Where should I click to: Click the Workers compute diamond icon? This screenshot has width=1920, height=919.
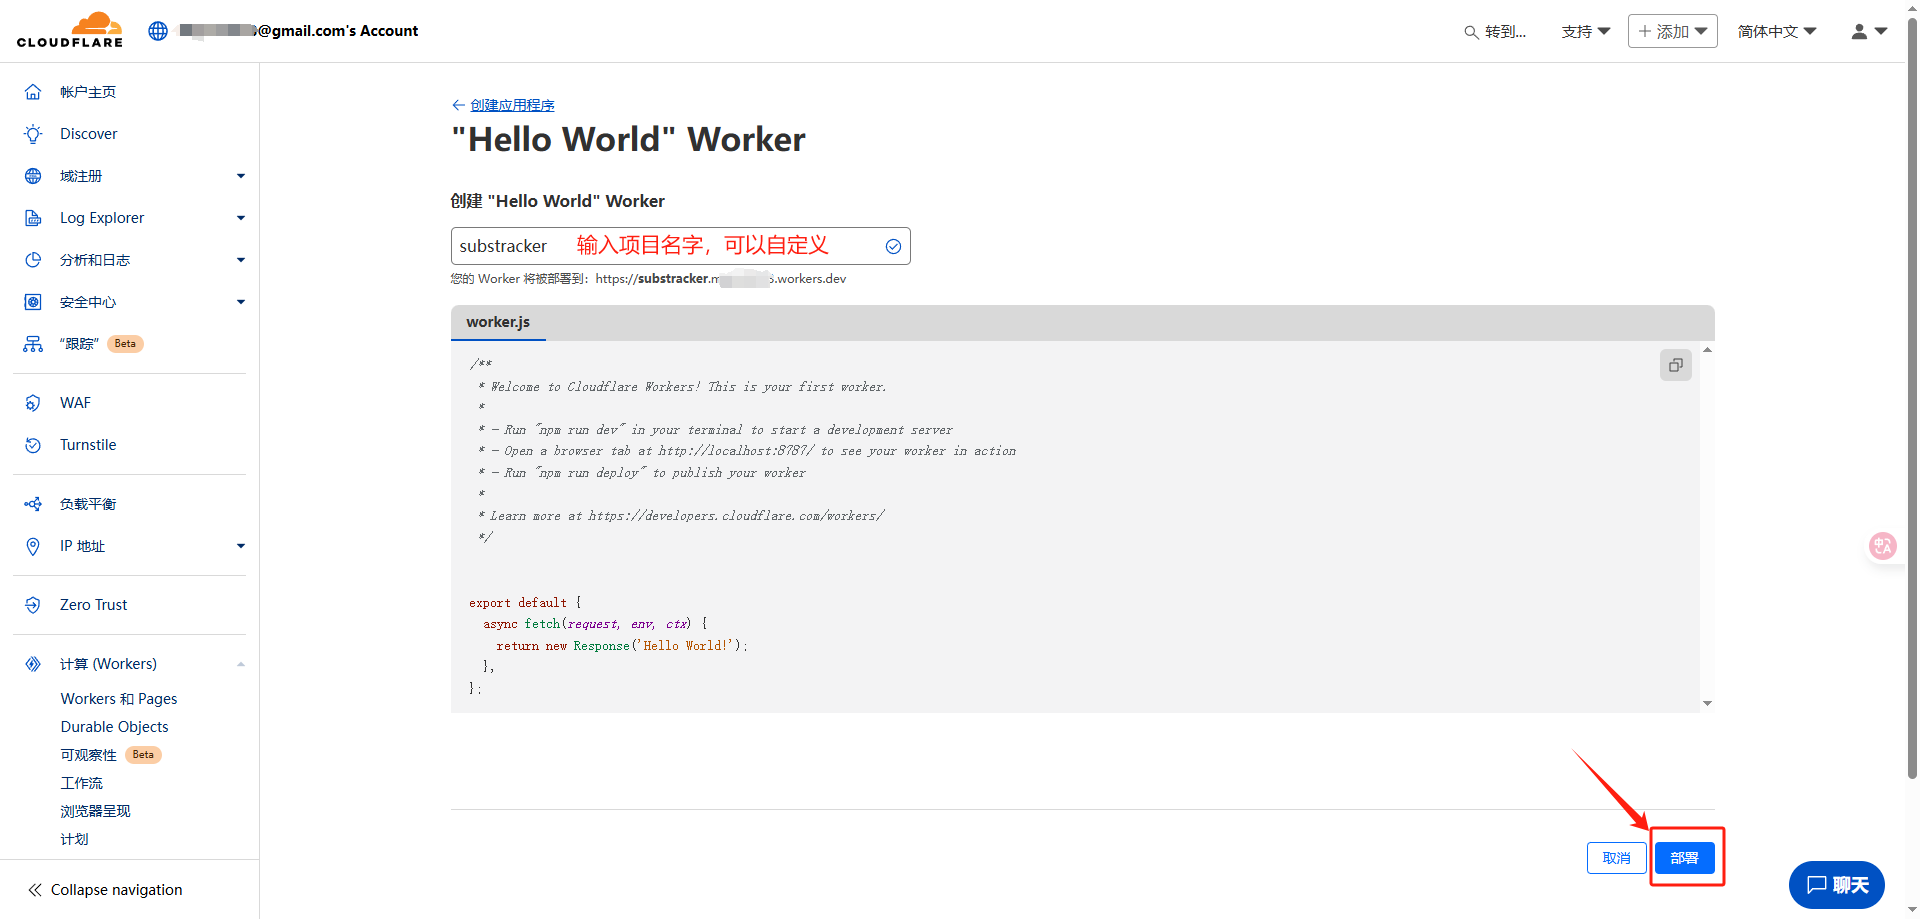click(33, 664)
